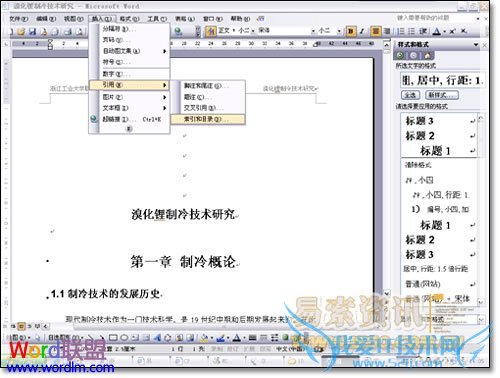
Task: Click the New blank document icon
Action: pyautogui.click(x=11, y=32)
